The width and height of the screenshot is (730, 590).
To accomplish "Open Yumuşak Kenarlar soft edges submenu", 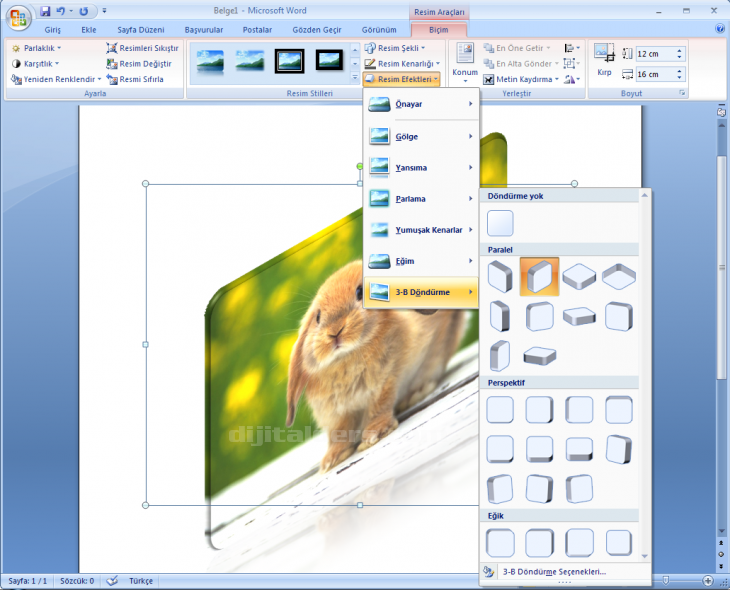I will pos(421,230).
